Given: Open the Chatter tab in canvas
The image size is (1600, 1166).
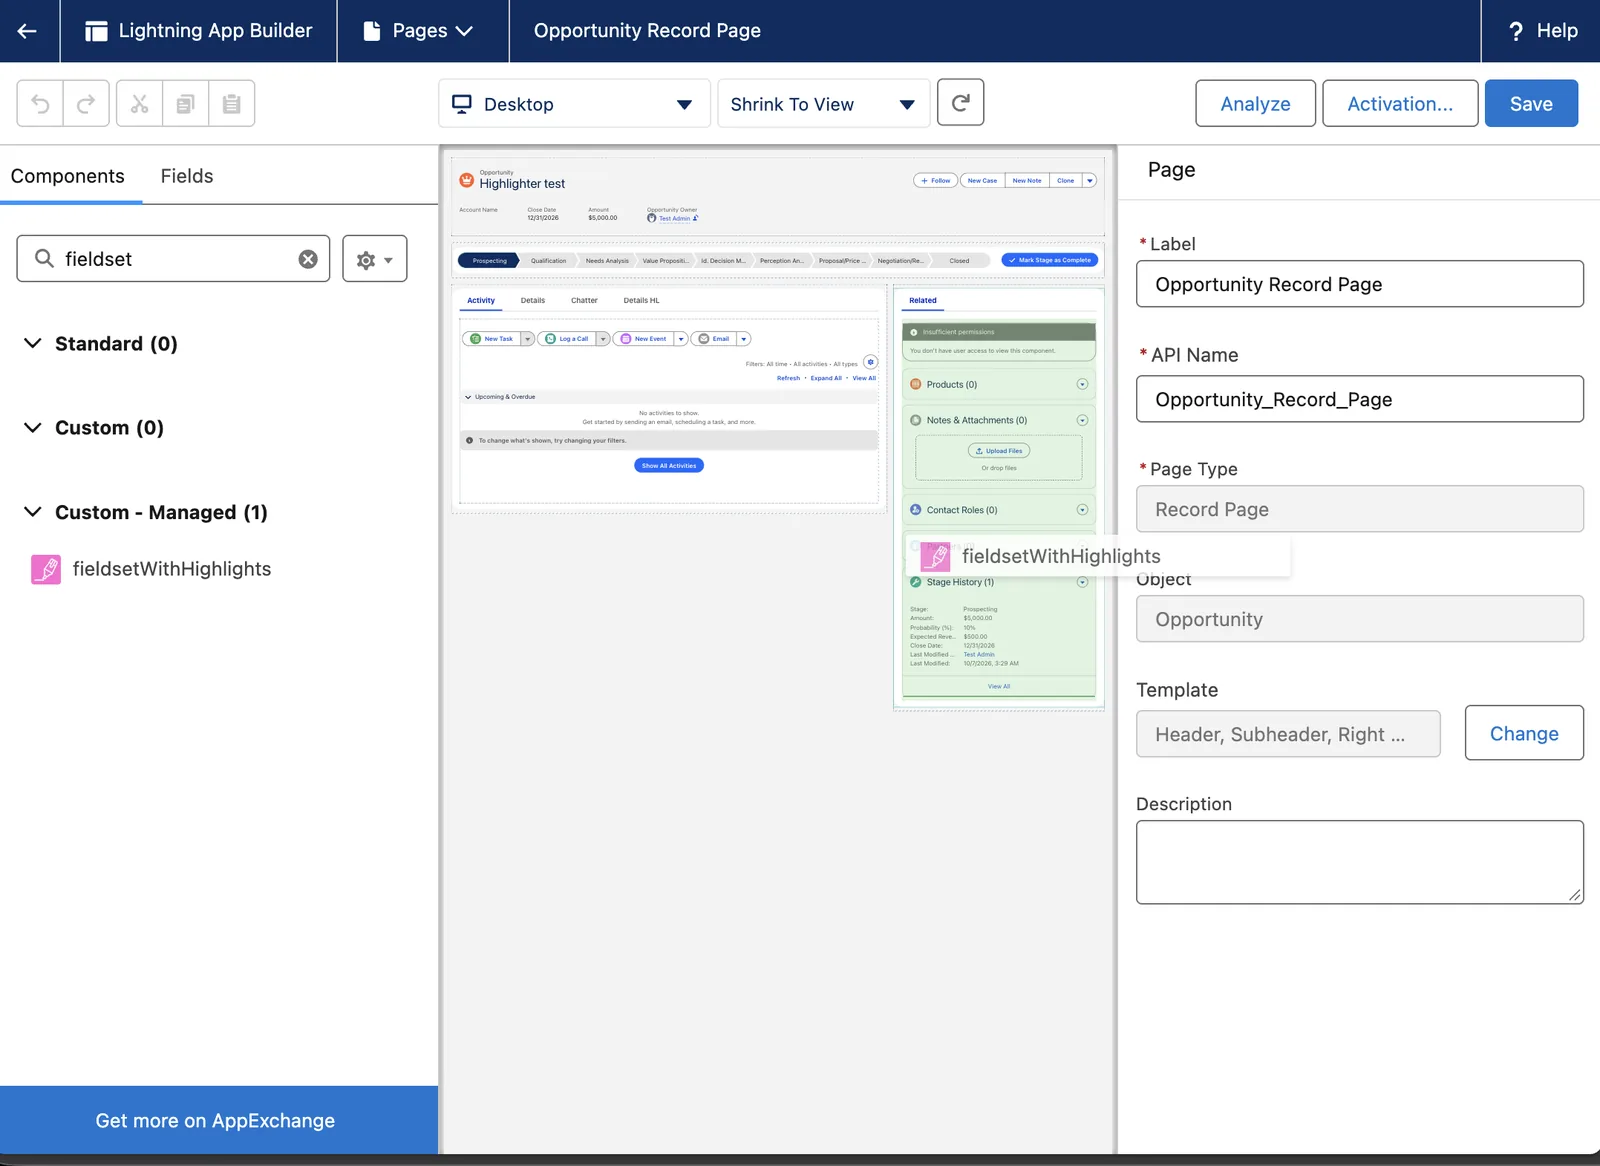Looking at the screenshot, I should [x=584, y=300].
